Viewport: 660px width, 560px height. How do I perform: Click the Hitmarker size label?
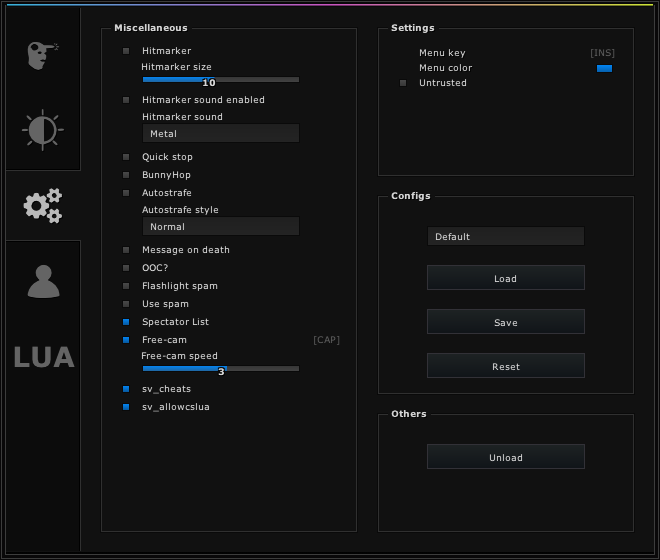pos(176,67)
